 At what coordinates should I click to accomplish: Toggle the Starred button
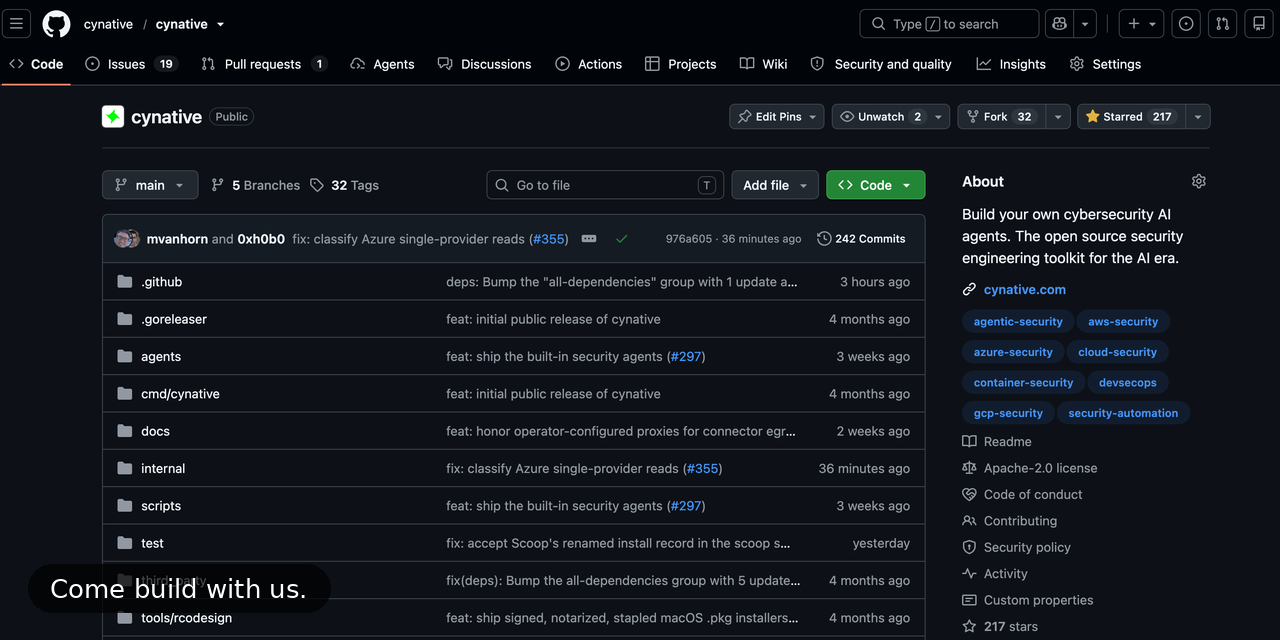[1129, 117]
